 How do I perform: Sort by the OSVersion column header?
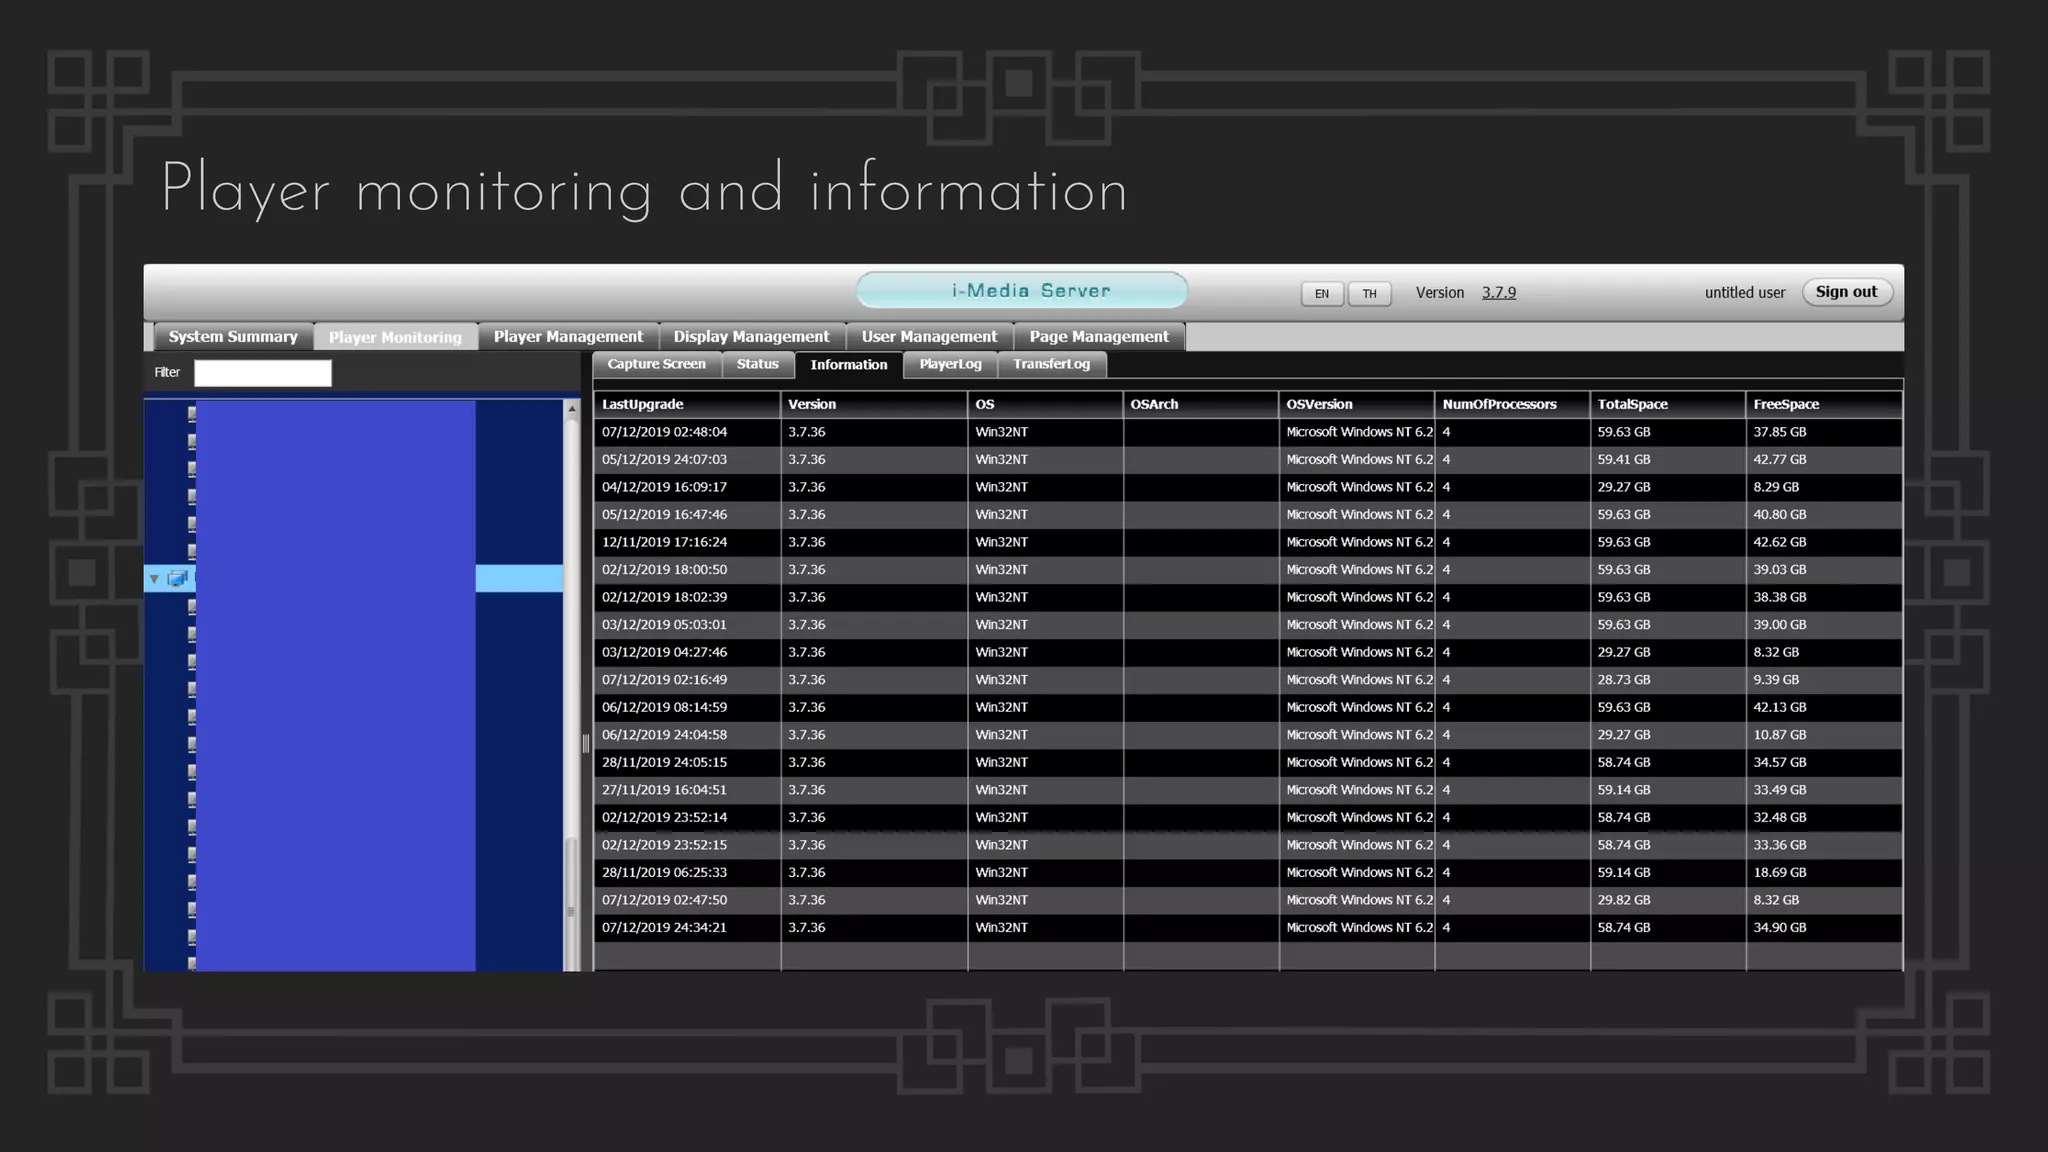1357,404
